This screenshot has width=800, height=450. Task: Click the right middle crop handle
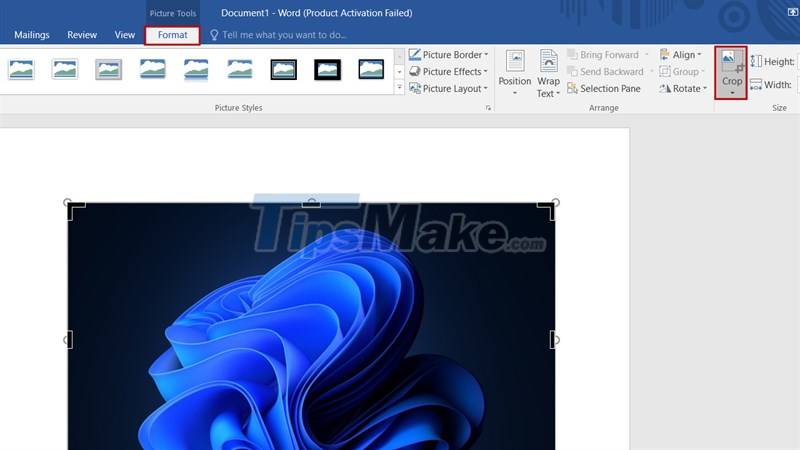coord(553,340)
